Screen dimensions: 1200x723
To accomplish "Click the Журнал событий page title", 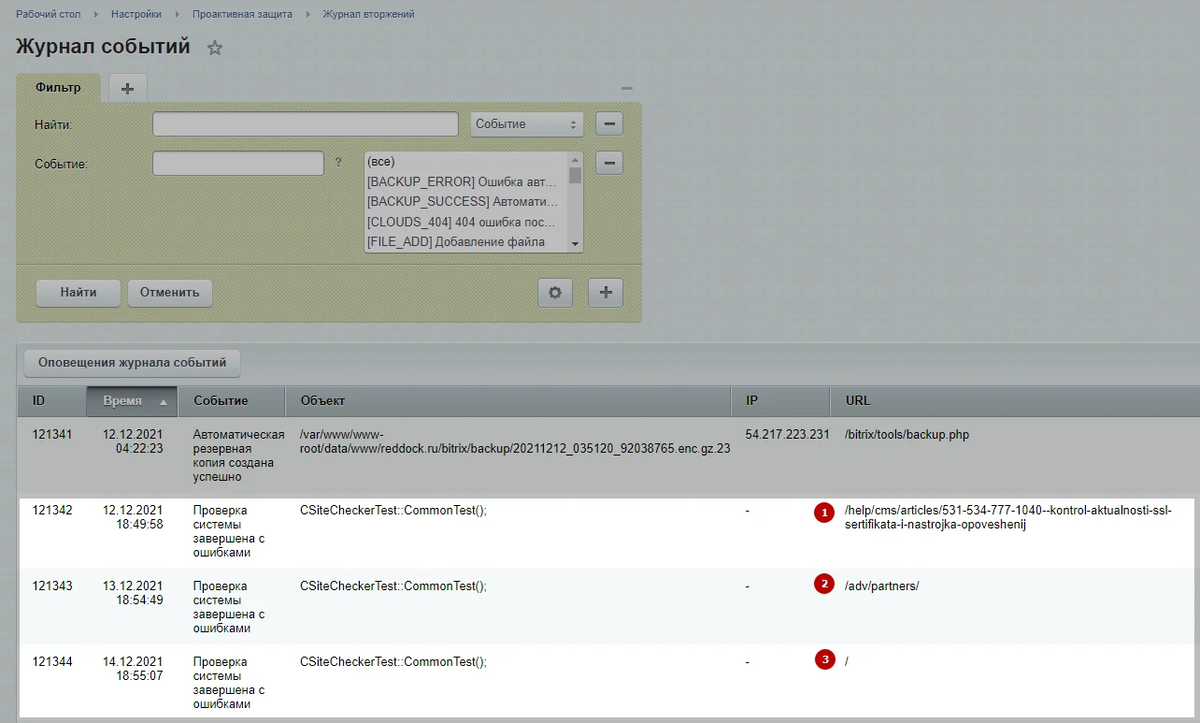I will pos(103,47).
